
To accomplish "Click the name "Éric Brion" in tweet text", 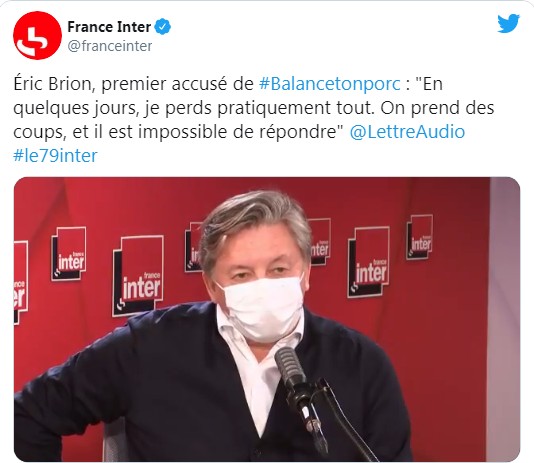I will [x=54, y=84].
